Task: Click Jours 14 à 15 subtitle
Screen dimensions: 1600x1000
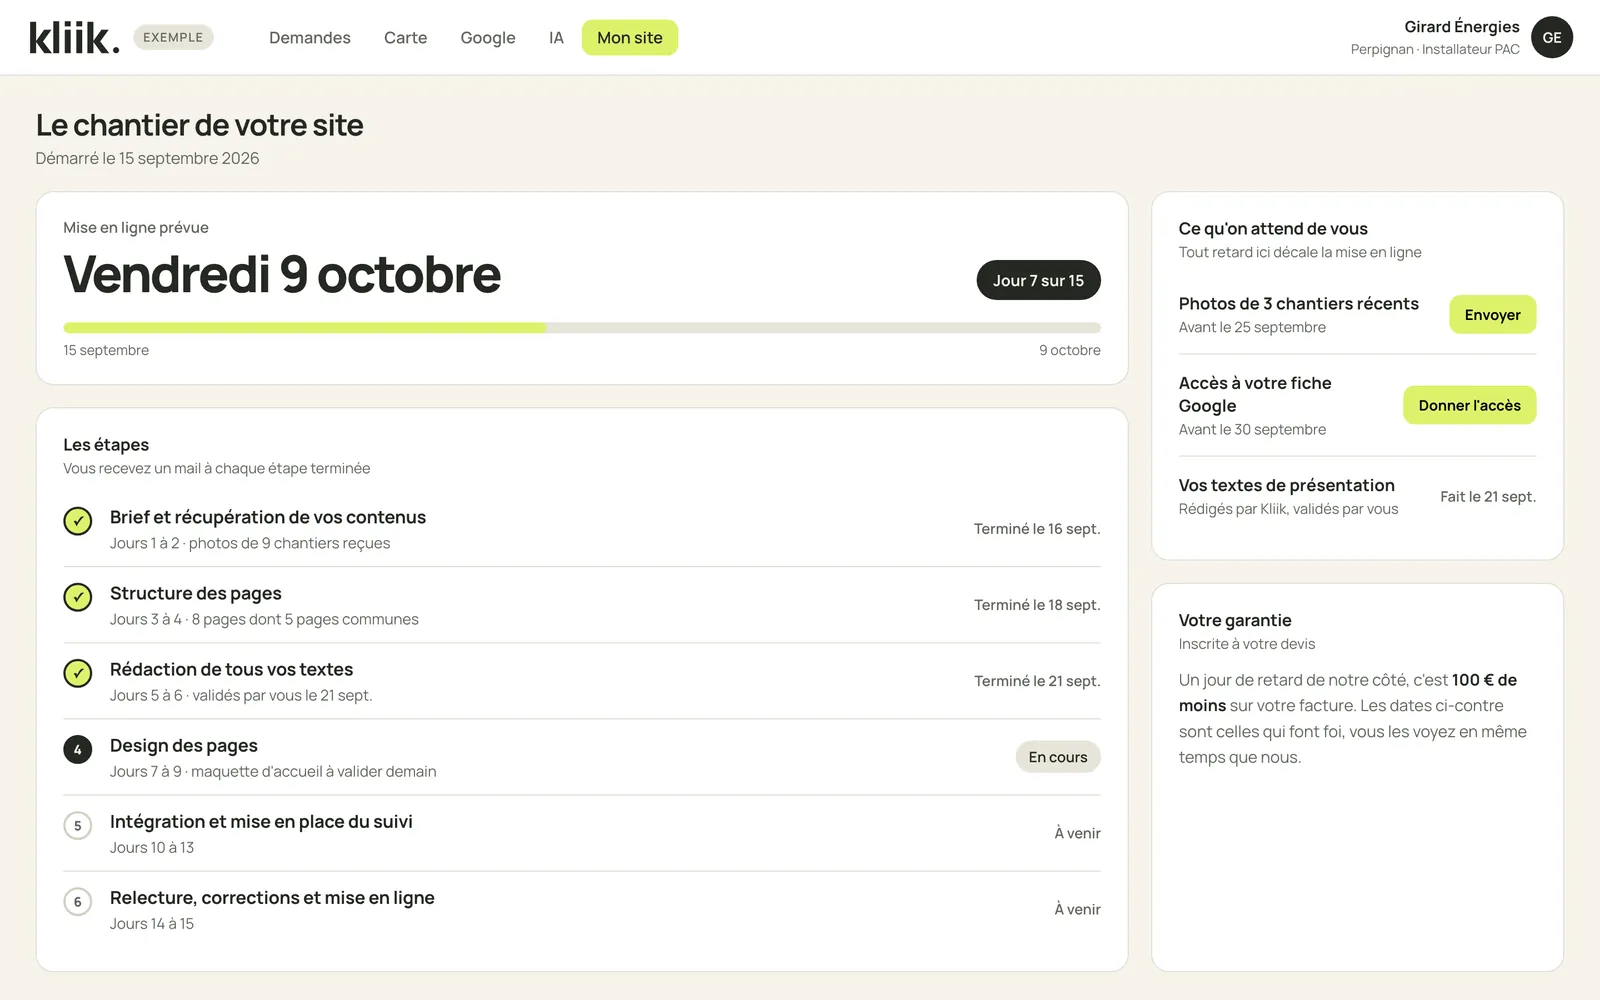Action: click(x=152, y=923)
